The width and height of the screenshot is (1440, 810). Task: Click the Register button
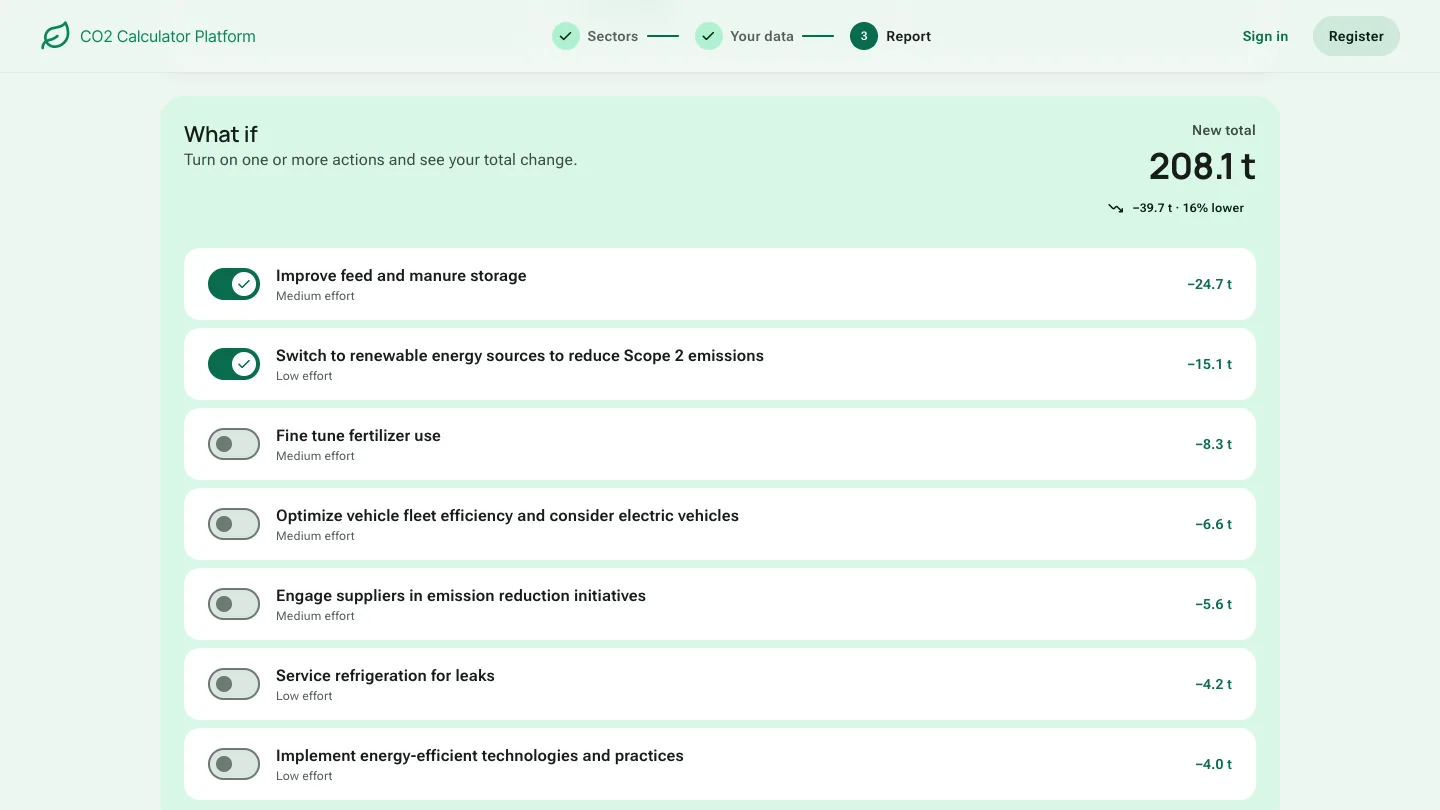pos(1356,36)
